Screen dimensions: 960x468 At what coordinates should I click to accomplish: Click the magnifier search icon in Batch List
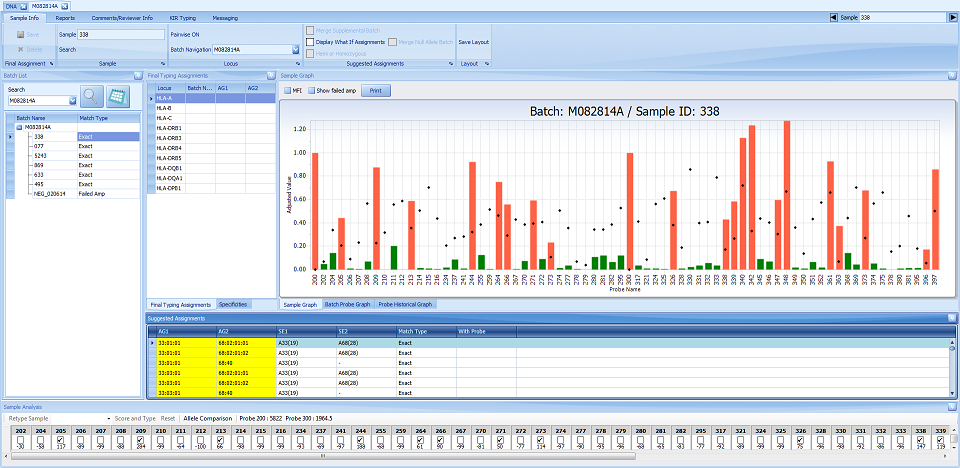click(93, 96)
